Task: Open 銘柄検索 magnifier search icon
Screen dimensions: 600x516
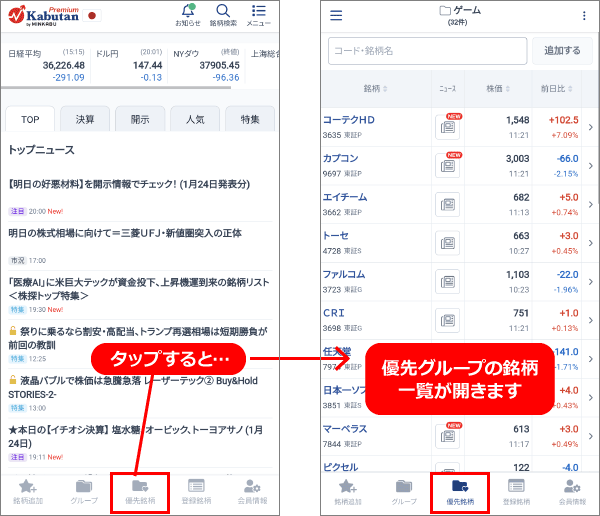Action: (223, 15)
